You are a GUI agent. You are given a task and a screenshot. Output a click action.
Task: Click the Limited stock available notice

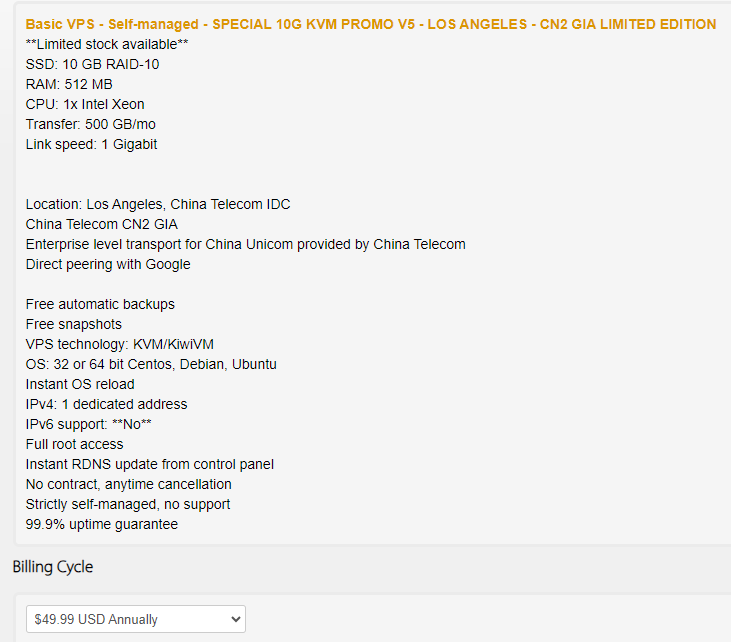tap(107, 44)
